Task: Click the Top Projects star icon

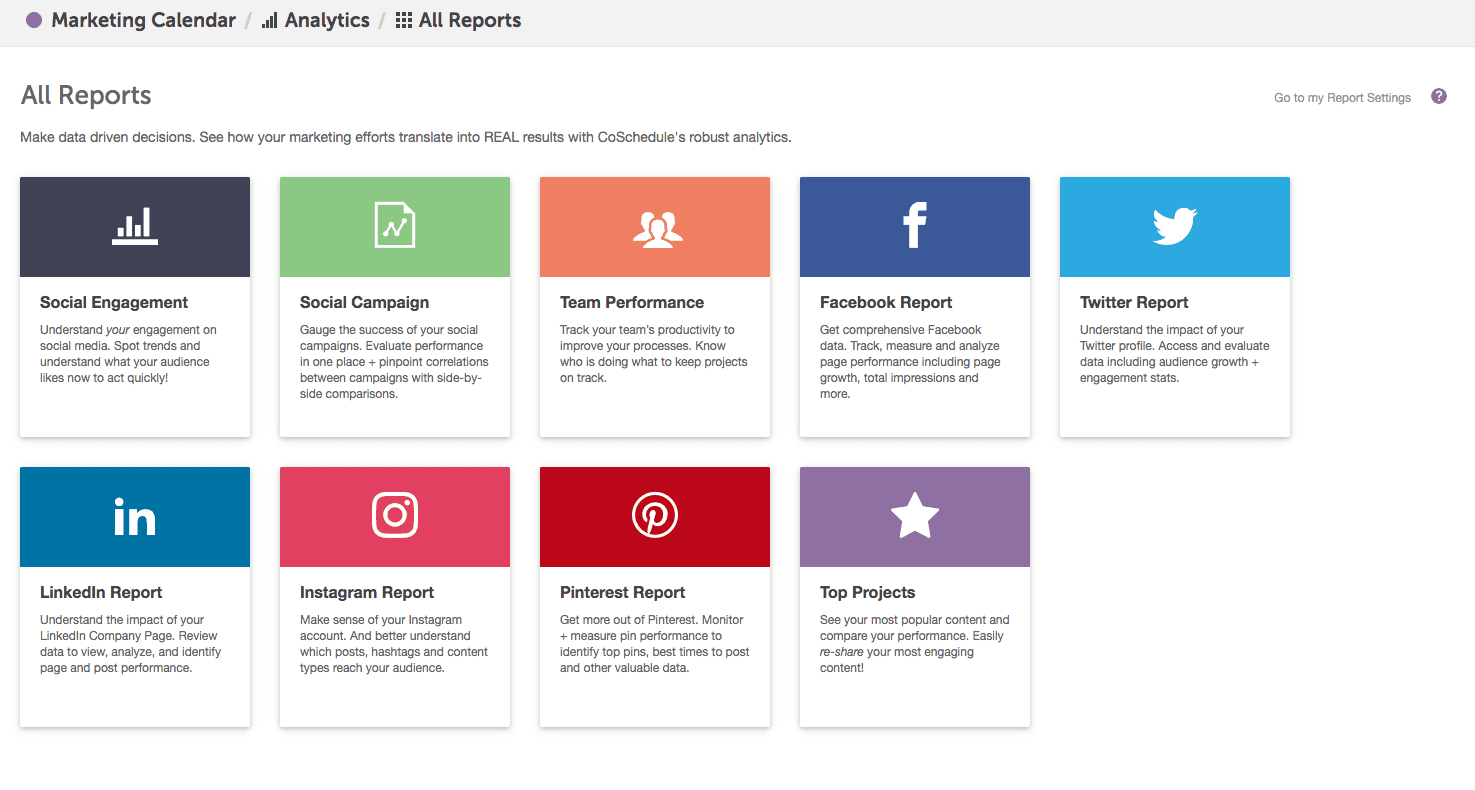Action: (x=915, y=516)
